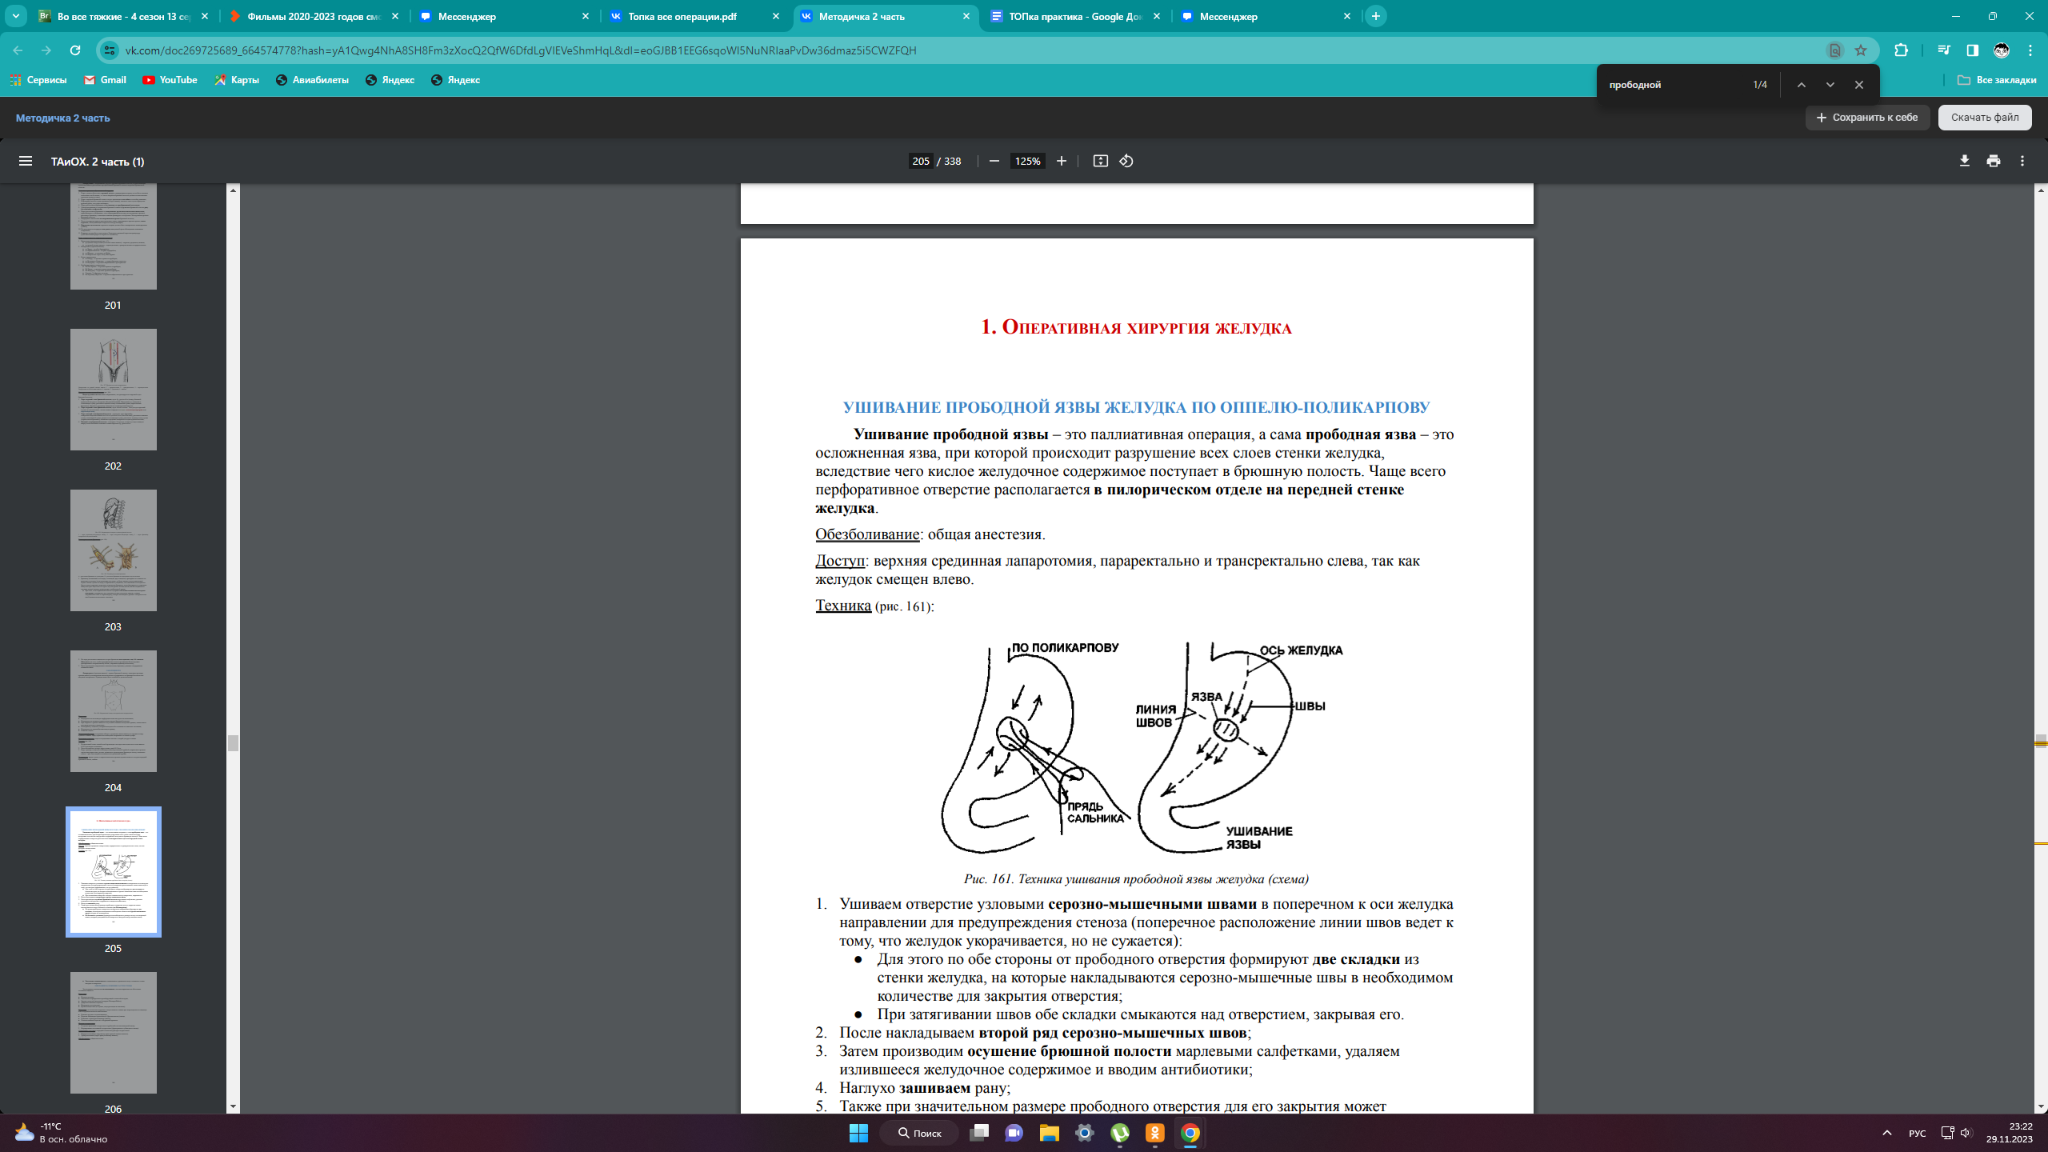2048x1152 pixels.
Task: Open Сервисы bookmark
Action: tap(38, 80)
